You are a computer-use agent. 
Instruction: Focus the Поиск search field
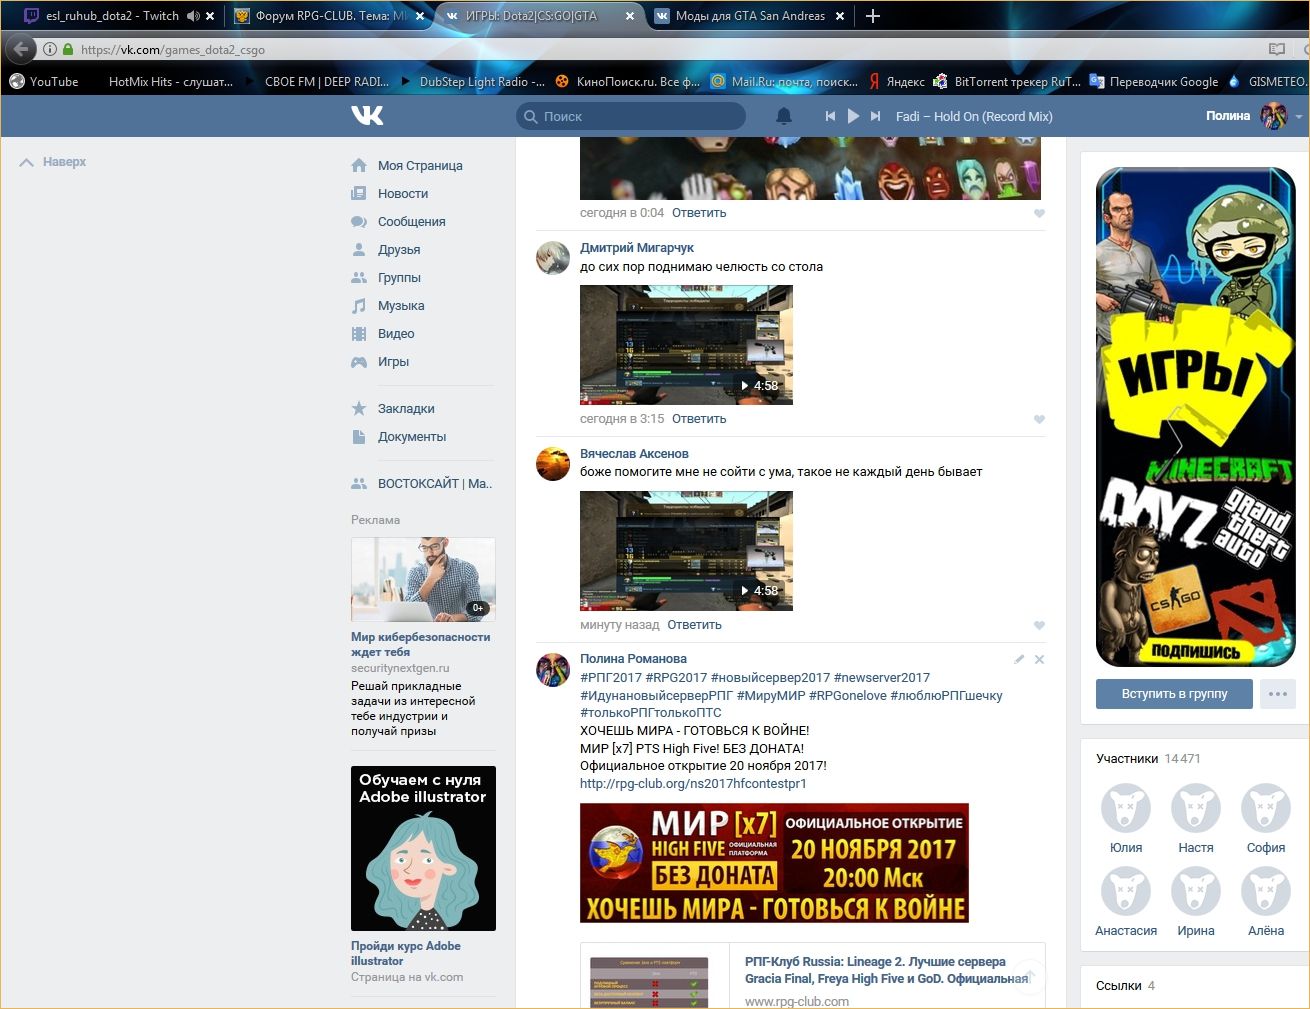(x=631, y=116)
